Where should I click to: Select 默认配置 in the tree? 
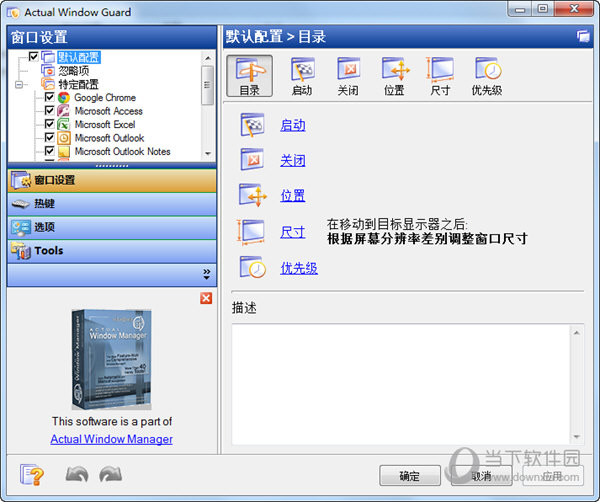79,57
